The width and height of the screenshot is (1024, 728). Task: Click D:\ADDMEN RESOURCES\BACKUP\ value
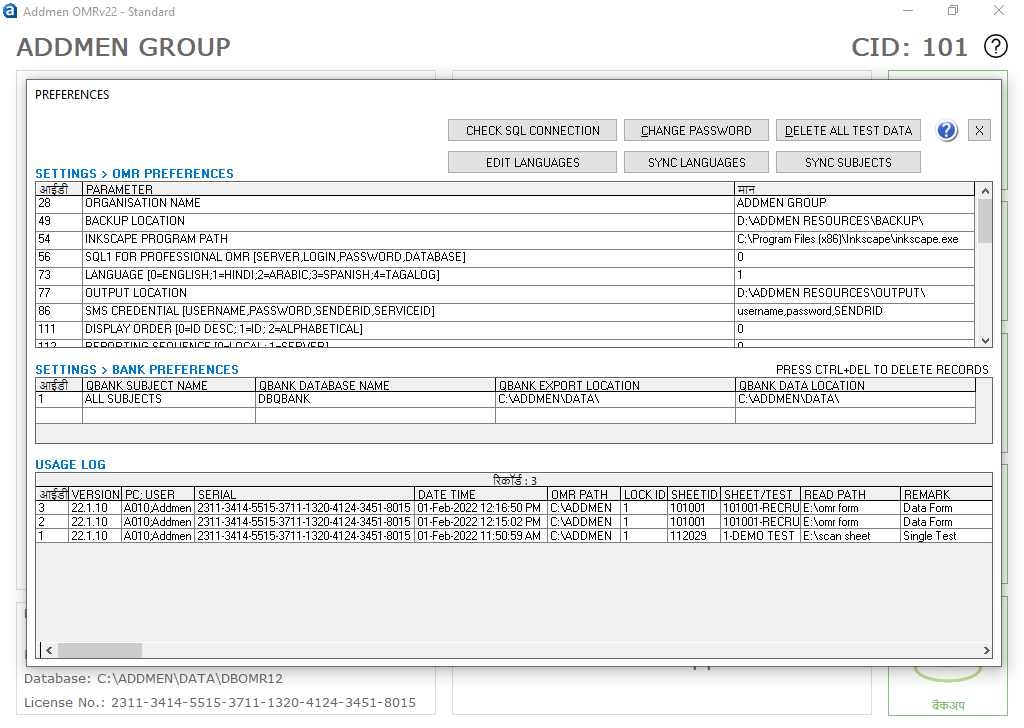(x=854, y=221)
